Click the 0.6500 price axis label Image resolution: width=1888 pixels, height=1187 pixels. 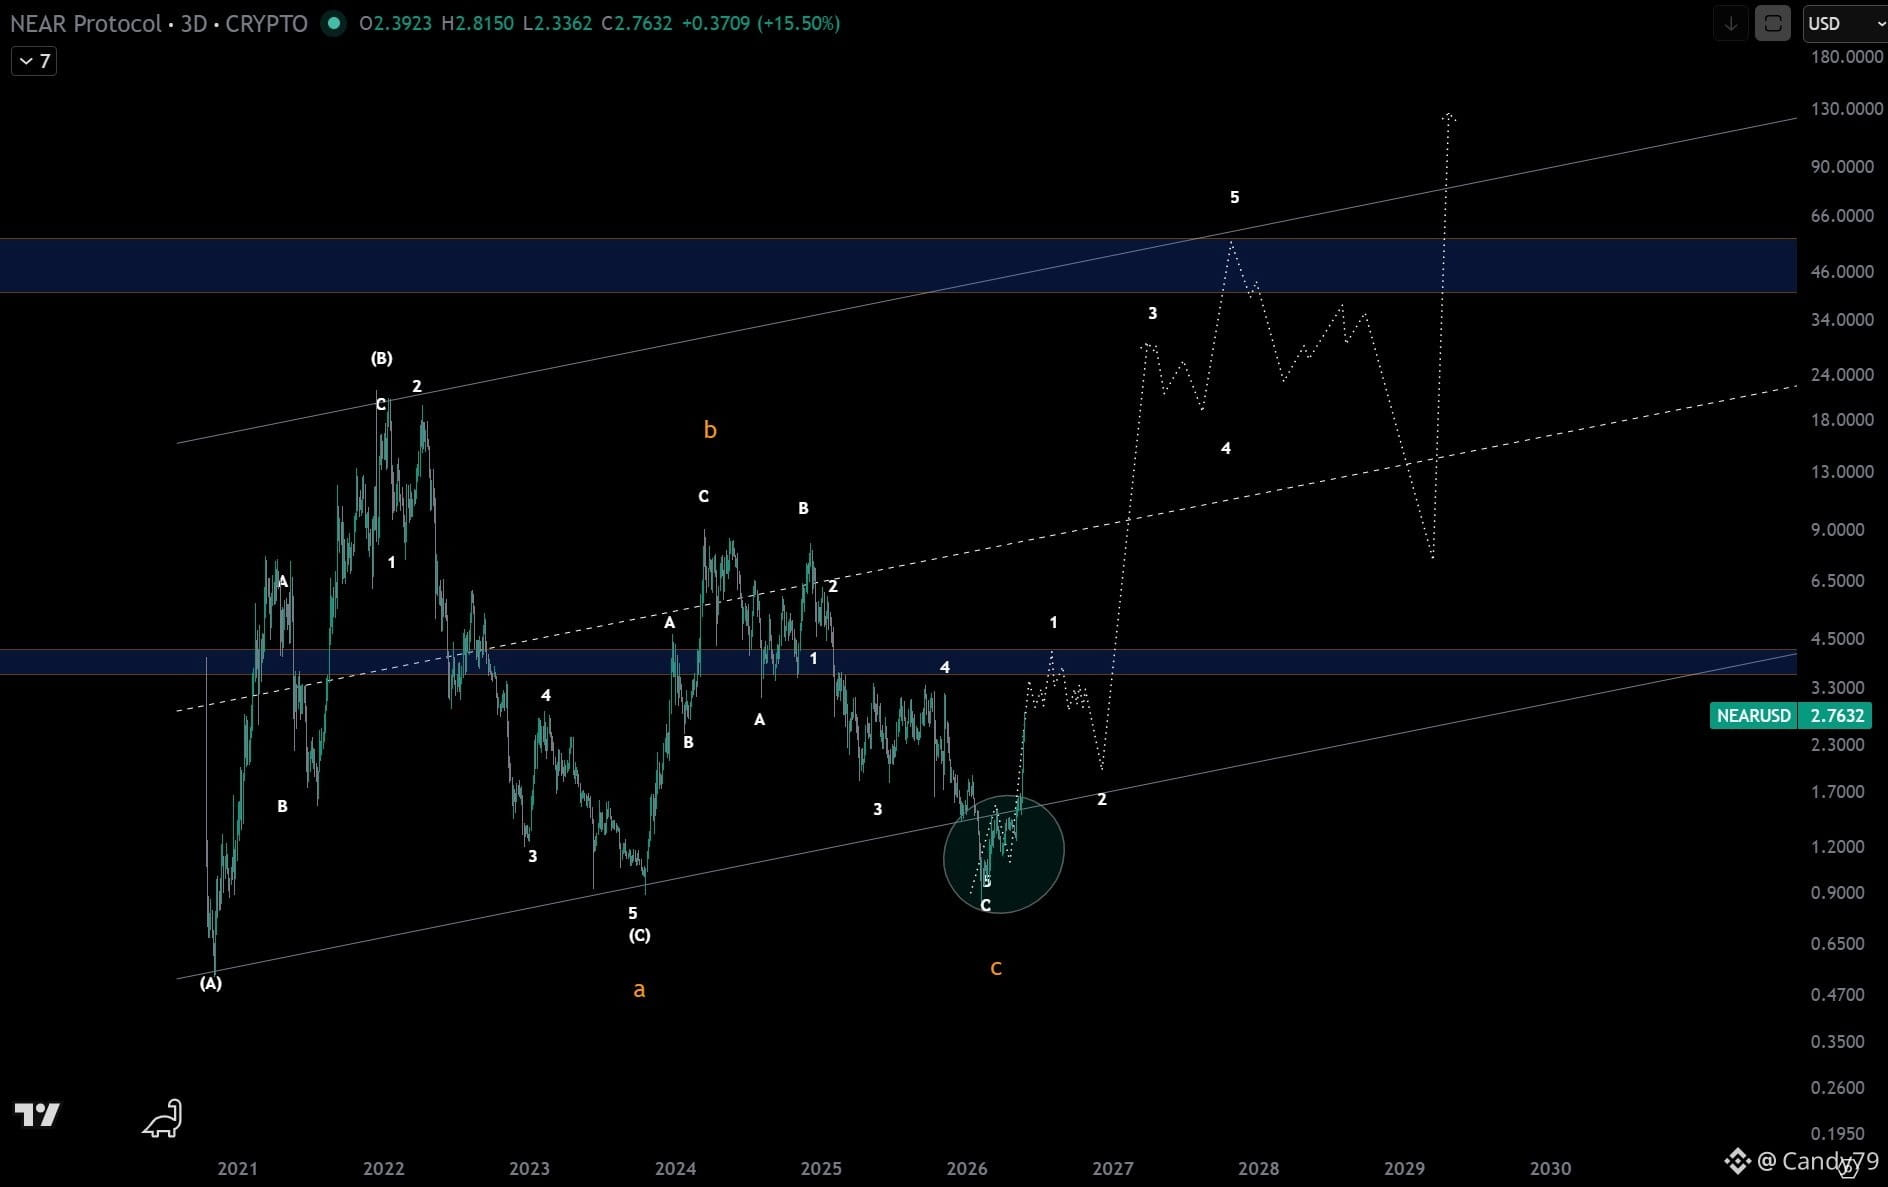tap(1838, 943)
